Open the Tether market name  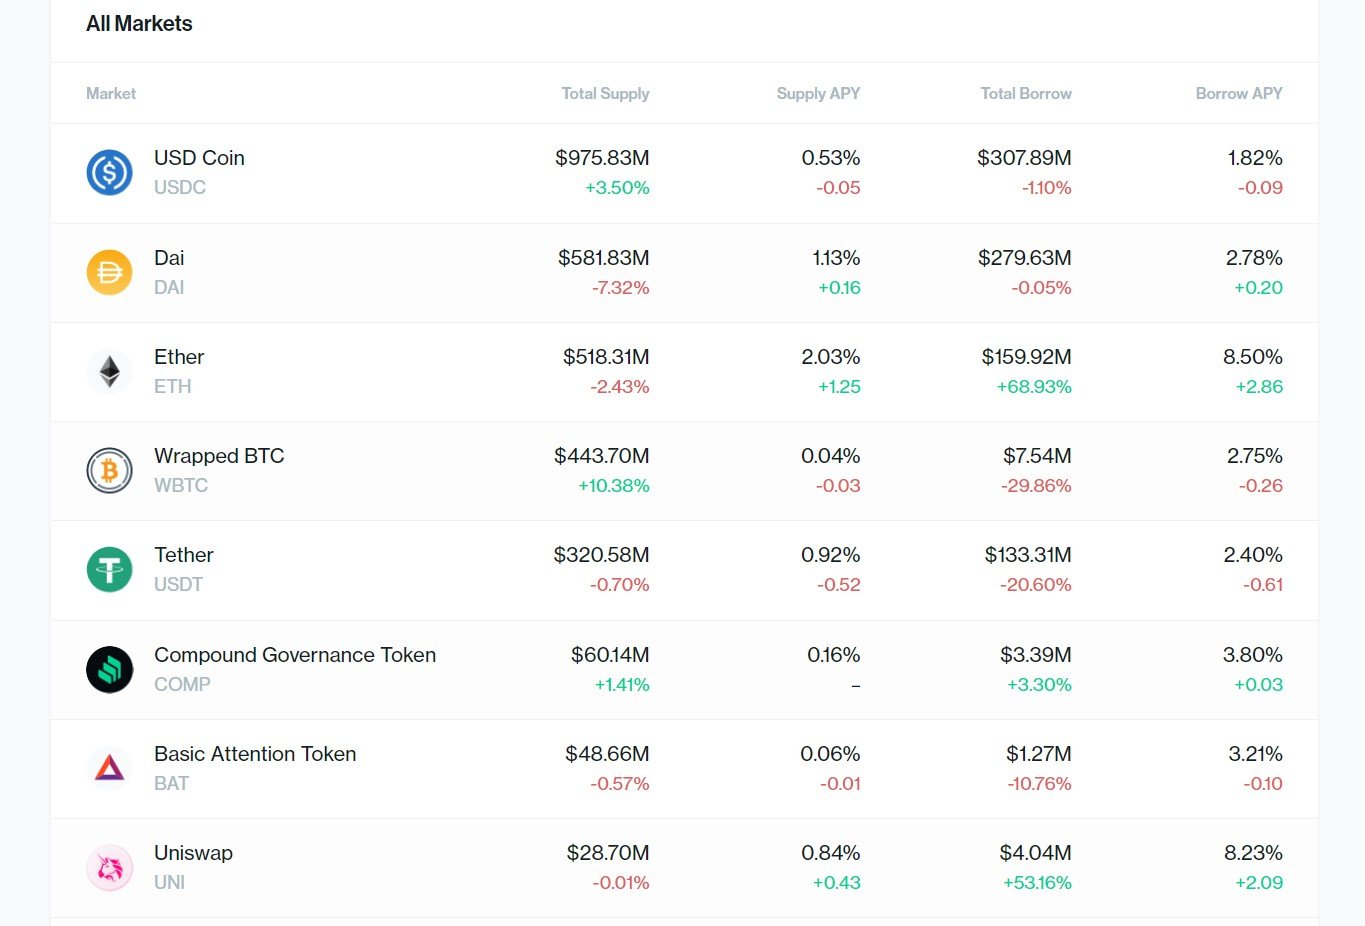(x=184, y=555)
